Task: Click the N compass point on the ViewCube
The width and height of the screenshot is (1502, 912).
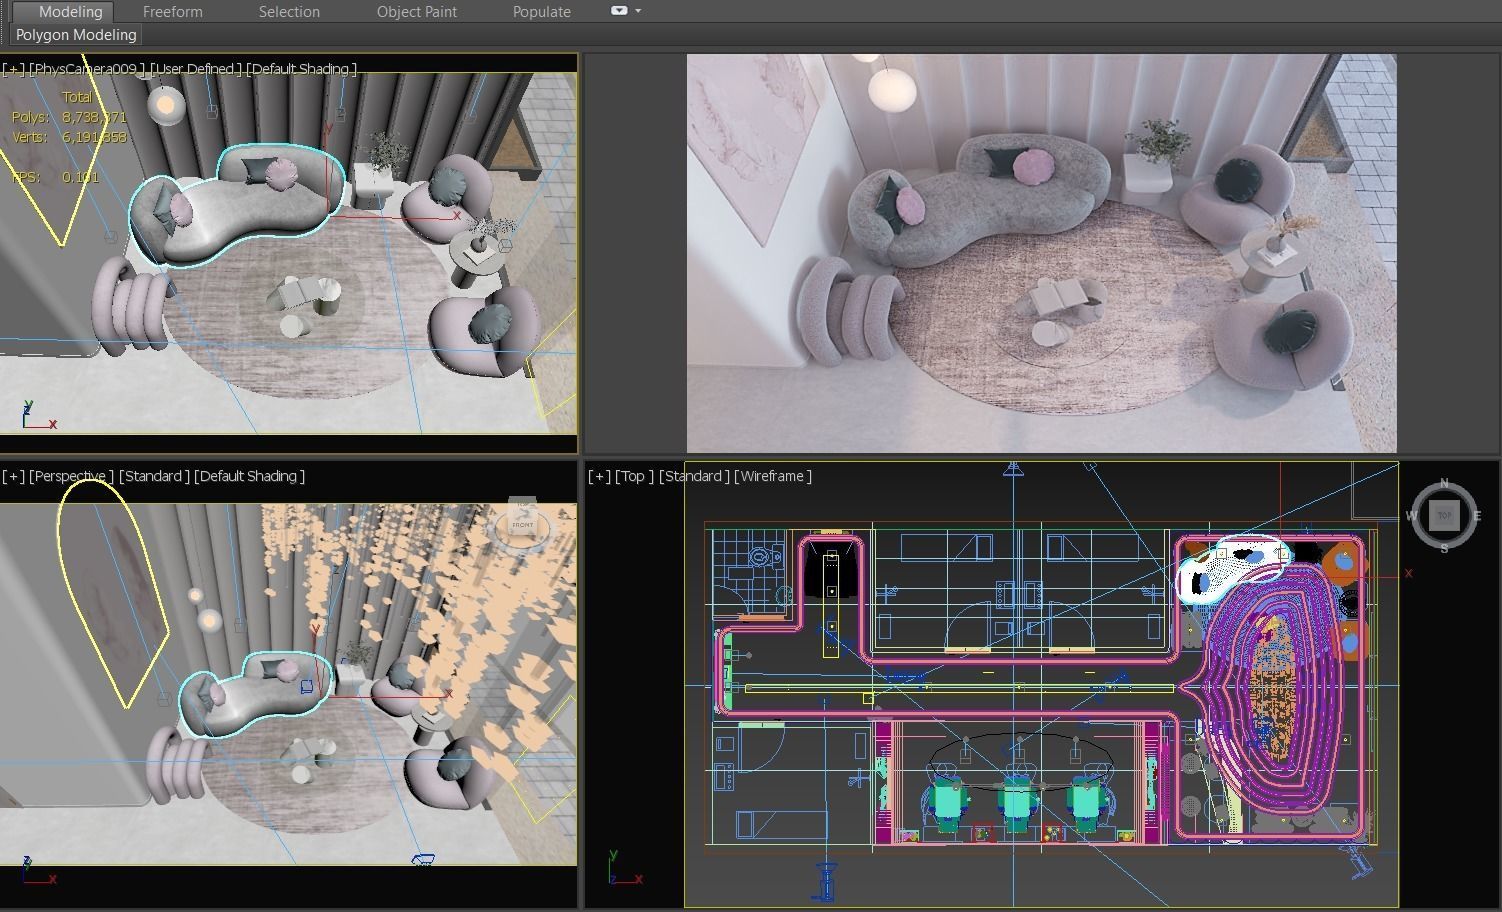Action: tap(1444, 484)
